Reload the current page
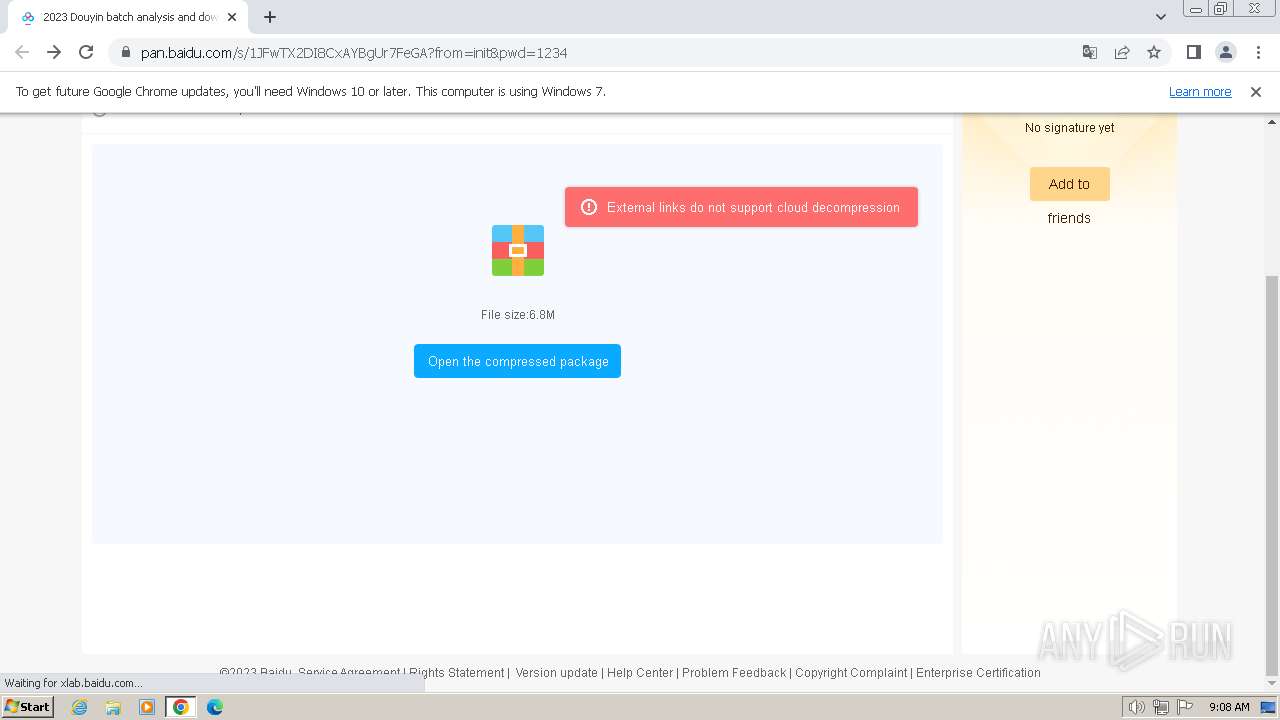Viewport: 1280px width, 720px height. [x=86, y=53]
